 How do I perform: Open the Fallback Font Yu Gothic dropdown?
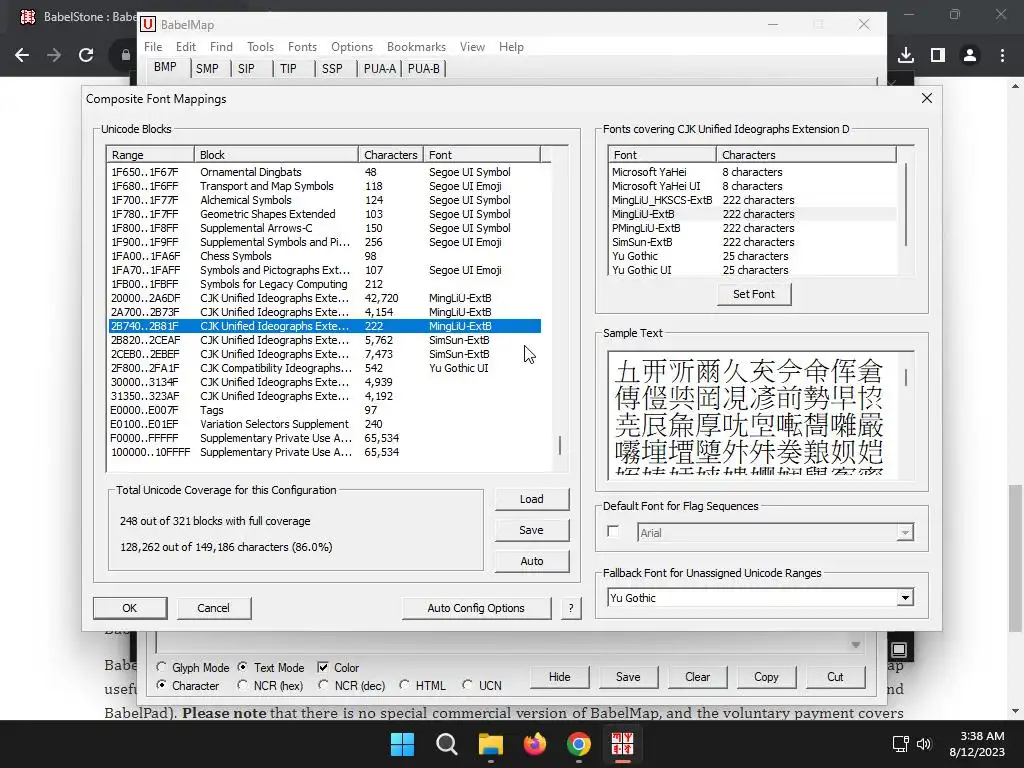coord(904,598)
